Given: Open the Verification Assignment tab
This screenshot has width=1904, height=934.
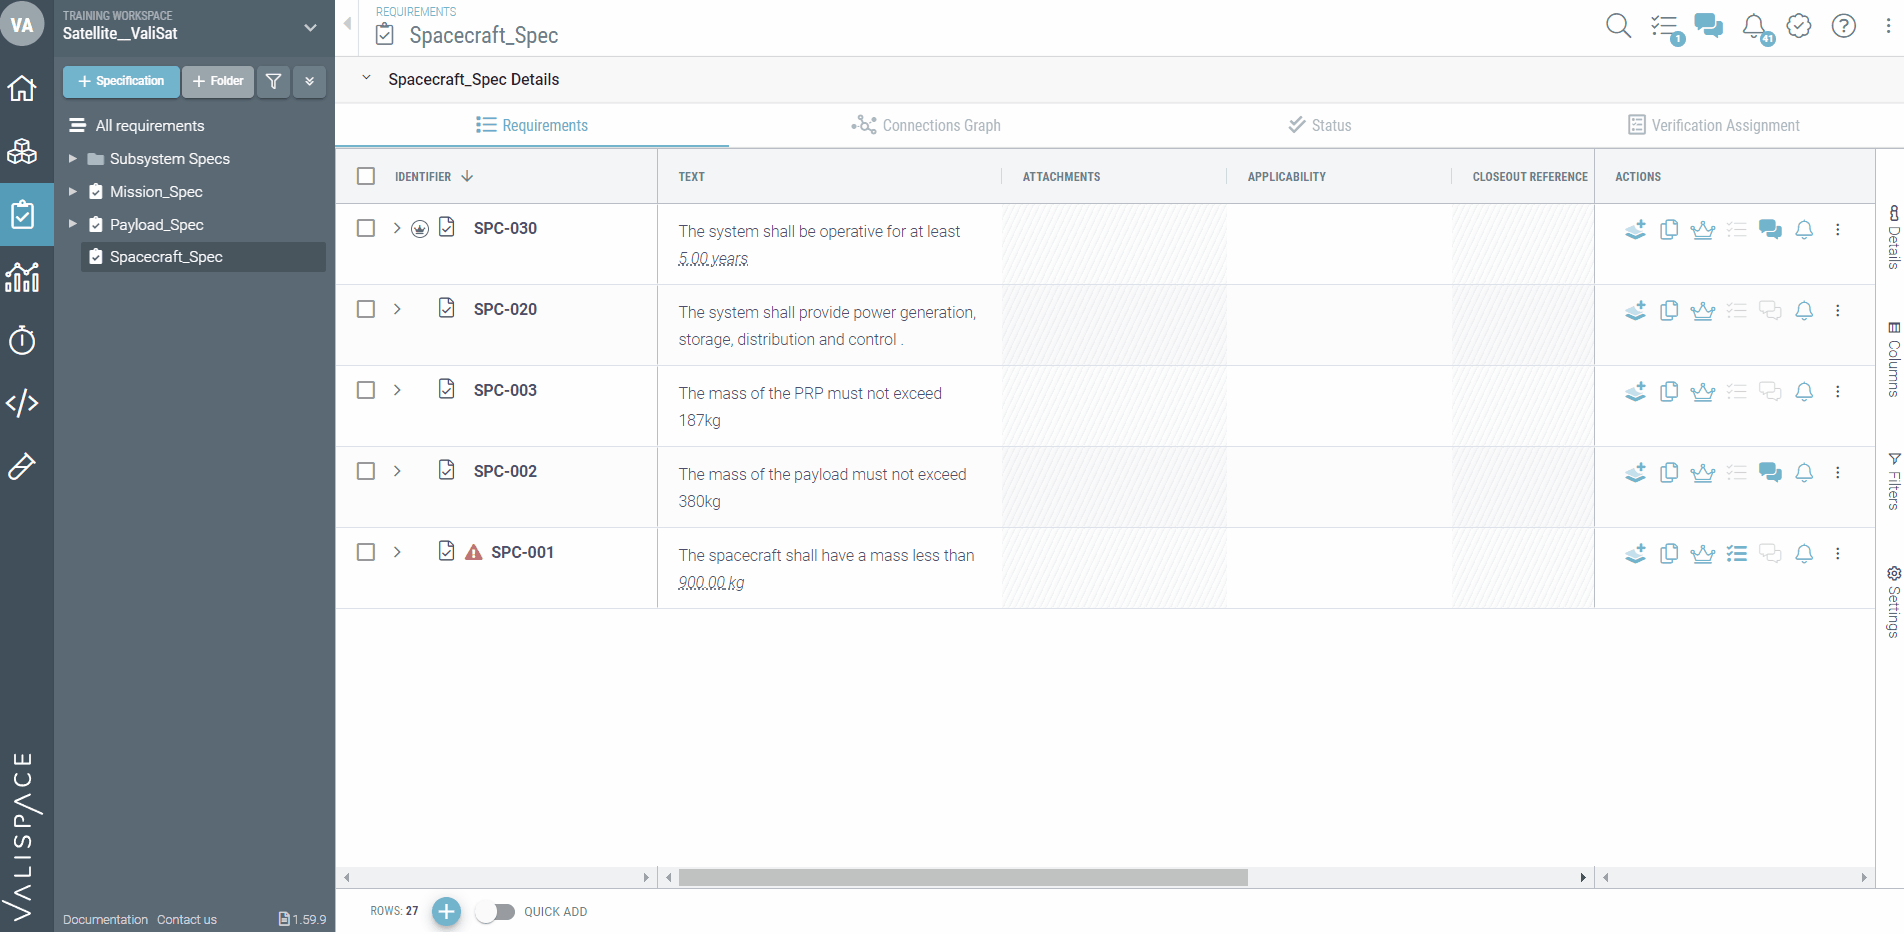Looking at the screenshot, I should click(x=1713, y=125).
